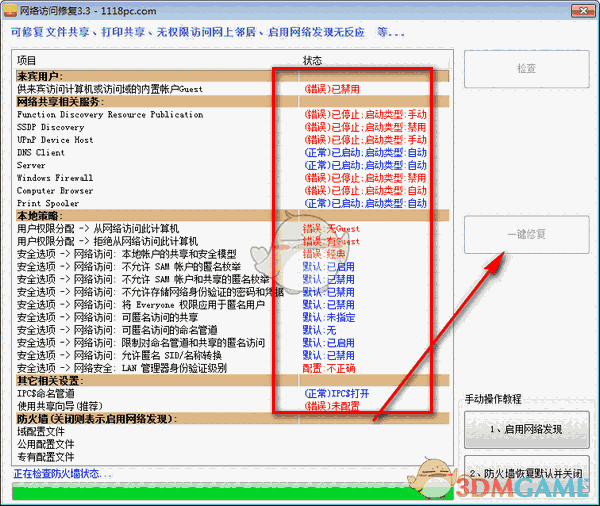The image size is (600, 506).
Task: Click the 默认:未指定 status value
Action: pyautogui.click(x=329, y=317)
